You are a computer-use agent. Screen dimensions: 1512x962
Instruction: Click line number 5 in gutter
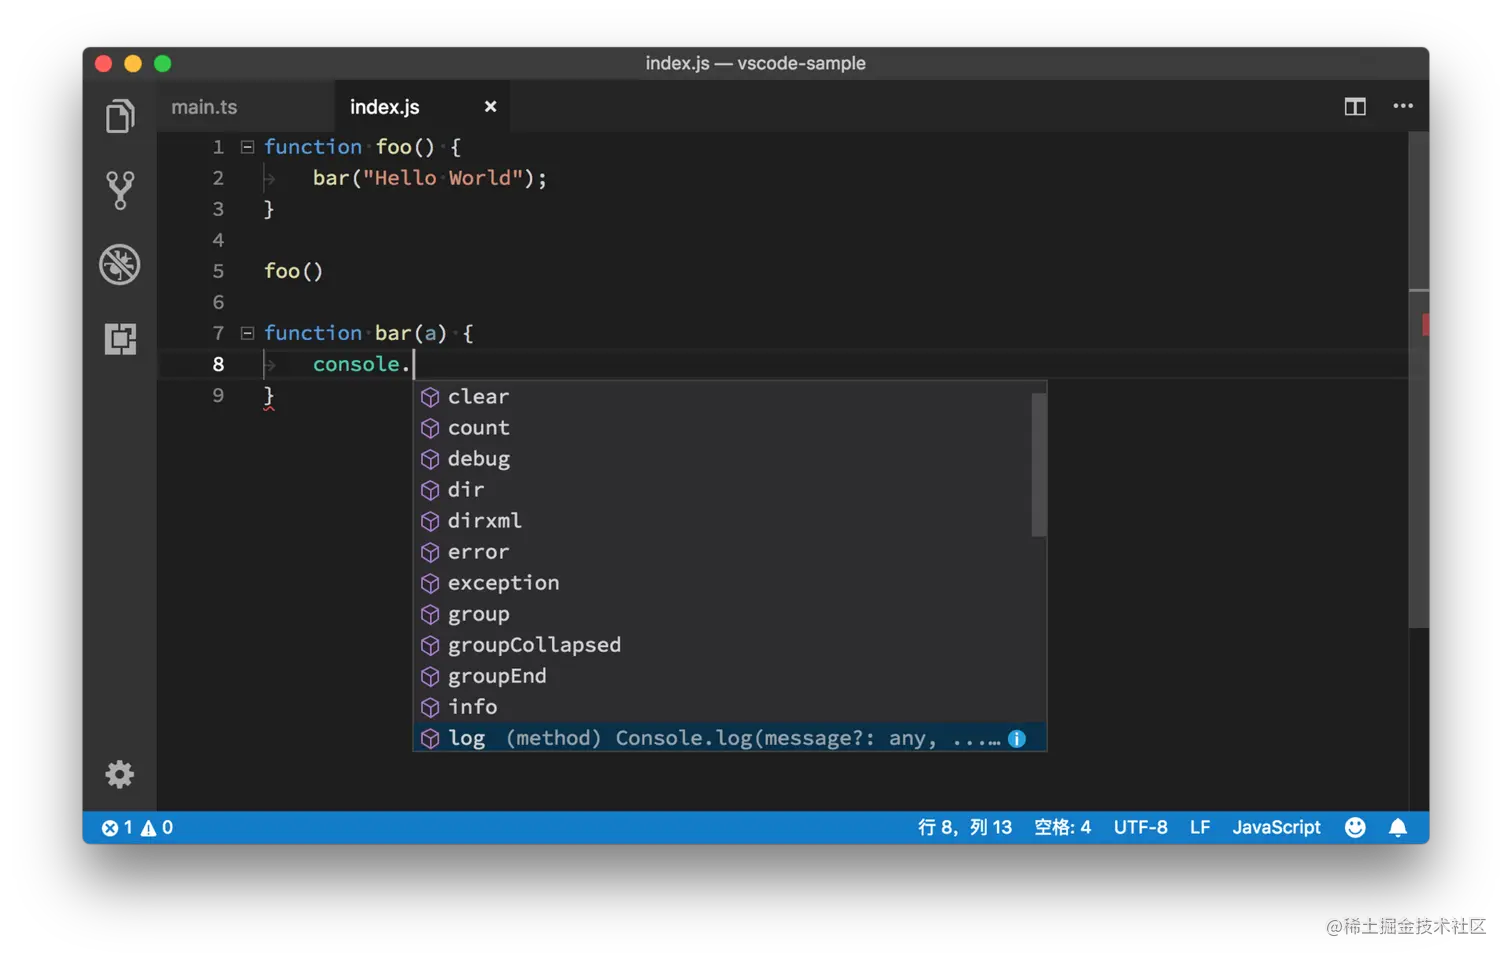point(218,271)
